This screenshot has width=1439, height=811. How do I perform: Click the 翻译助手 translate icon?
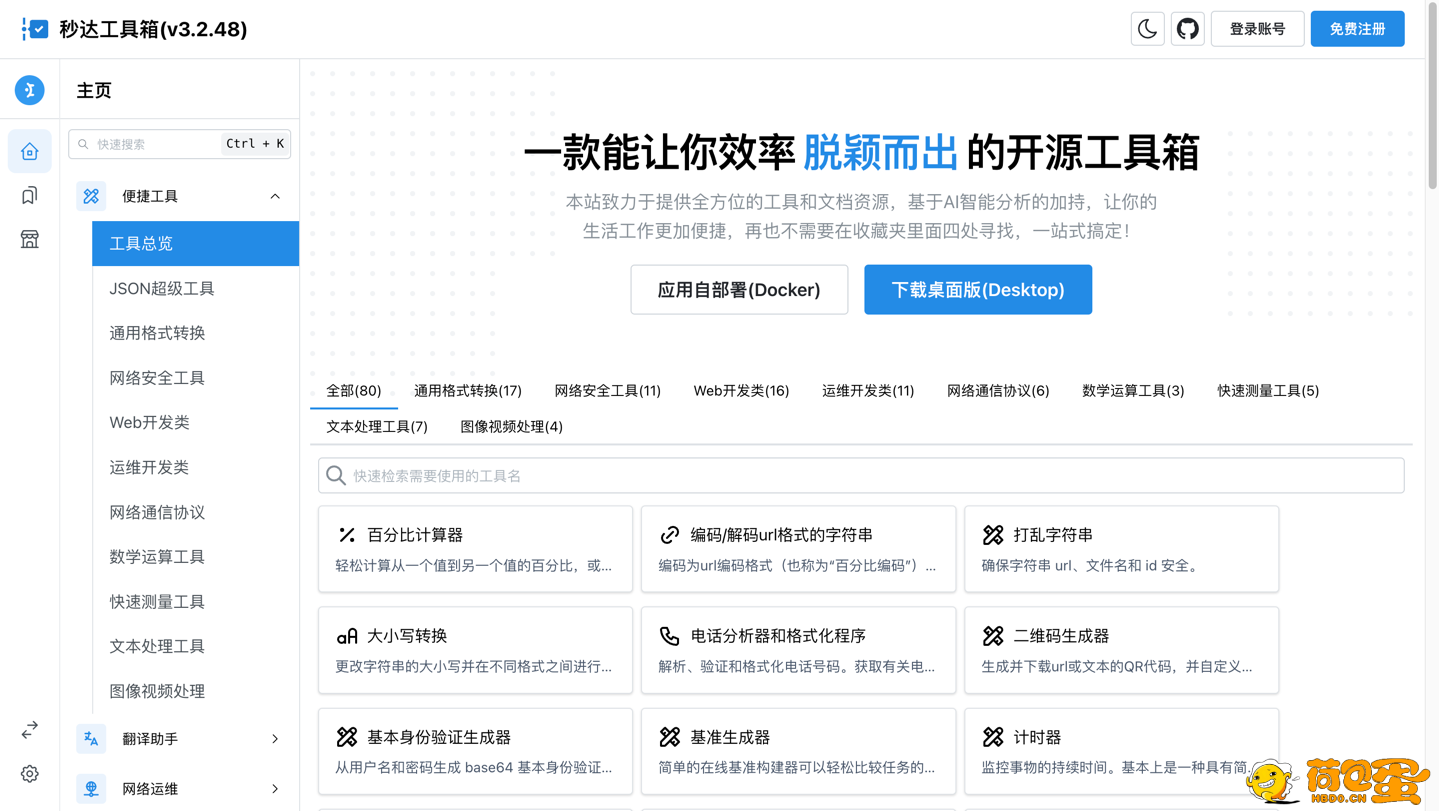point(91,739)
